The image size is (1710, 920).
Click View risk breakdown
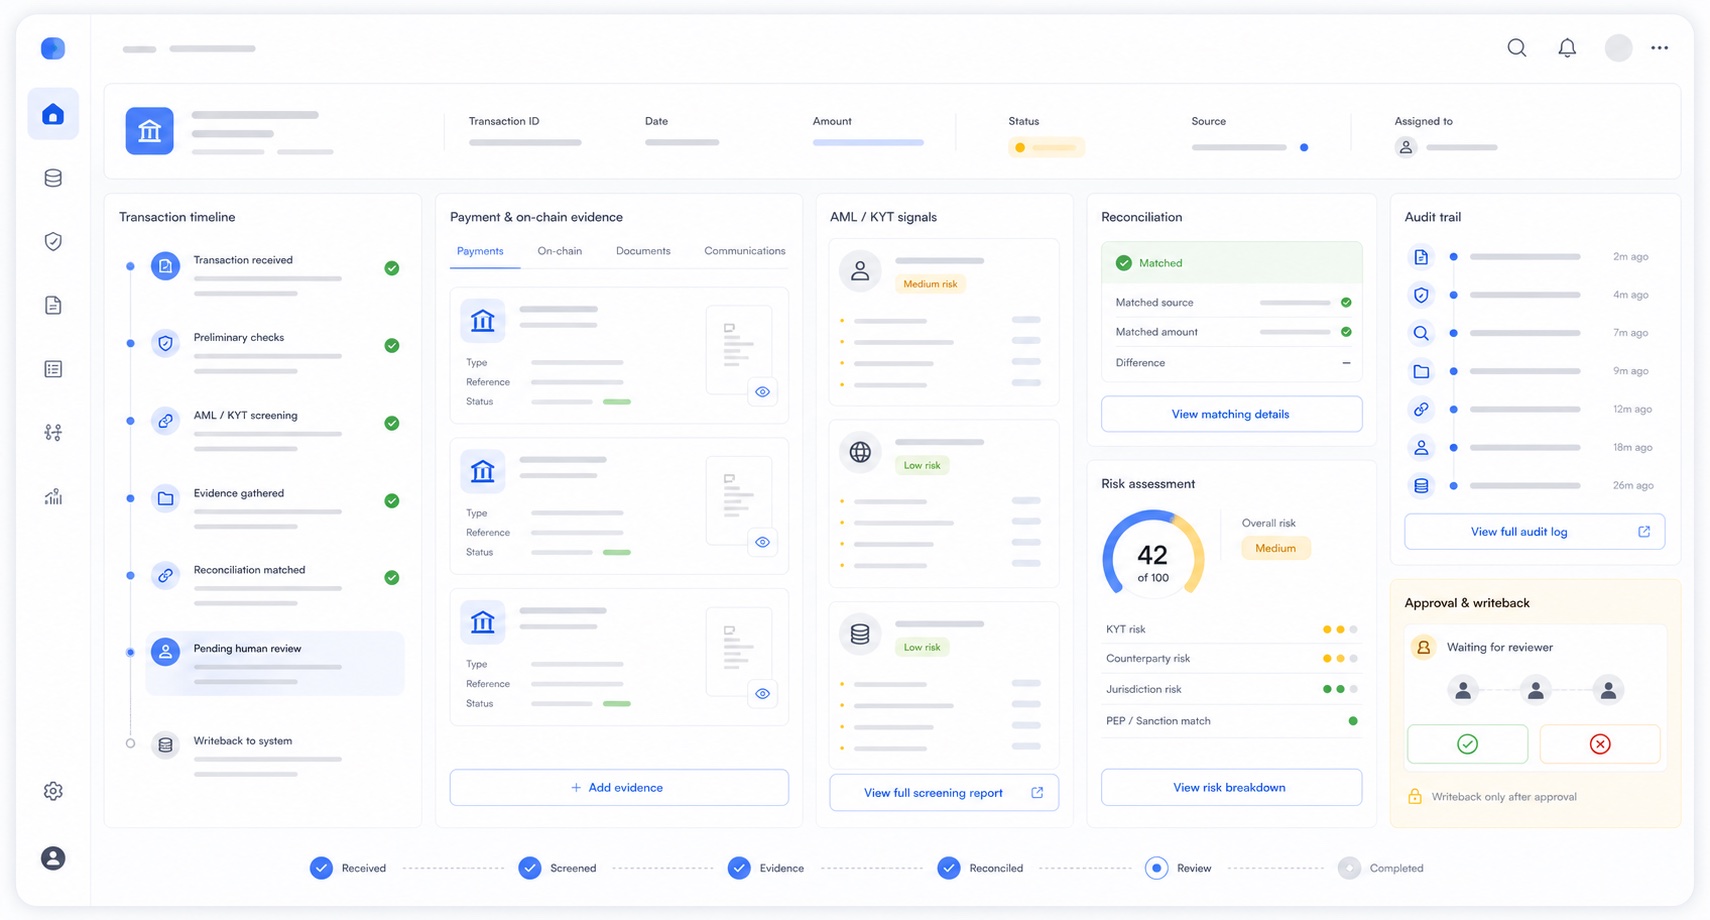pos(1231,788)
